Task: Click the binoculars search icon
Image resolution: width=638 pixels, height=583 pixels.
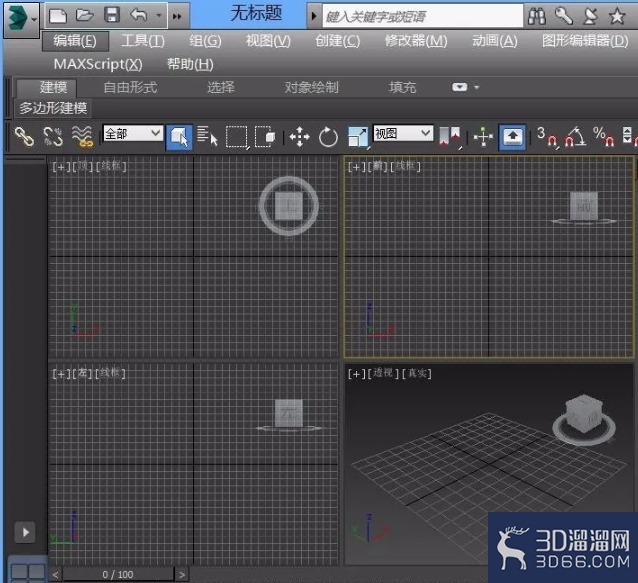Action: click(536, 16)
